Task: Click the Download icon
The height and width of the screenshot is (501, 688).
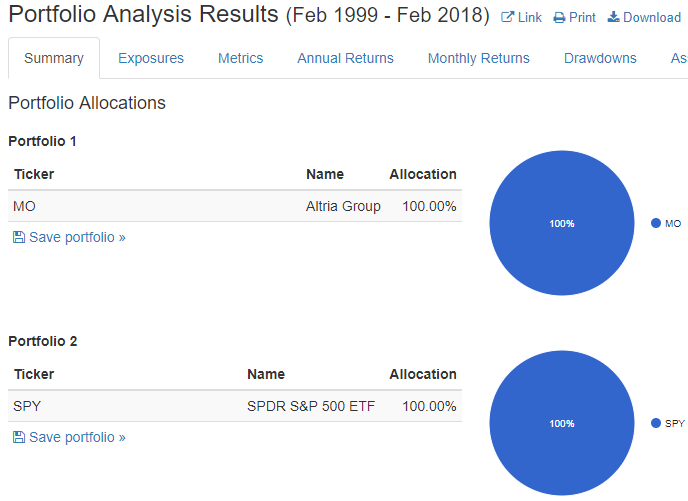Action: pos(613,18)
